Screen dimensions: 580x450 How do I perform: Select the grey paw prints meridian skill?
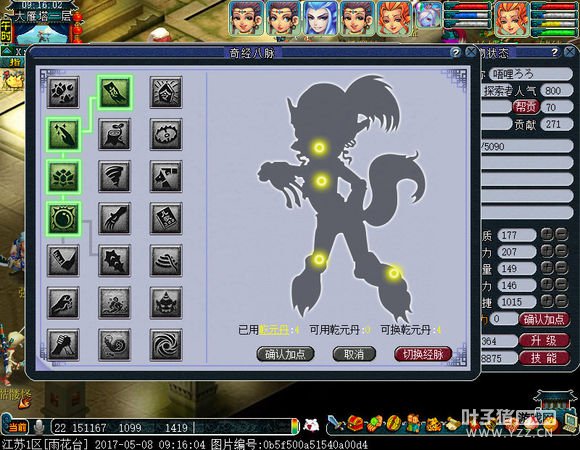(x=63, y=92)
